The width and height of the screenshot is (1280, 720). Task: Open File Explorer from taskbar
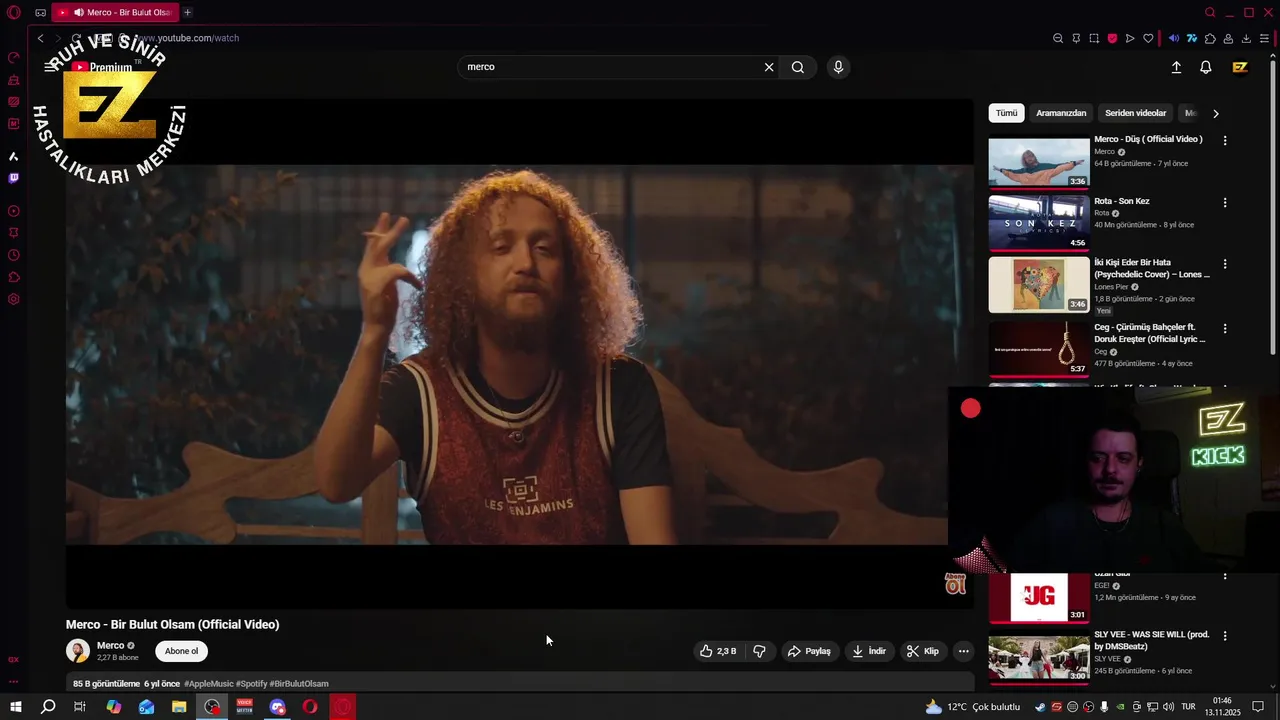[179, 707]
